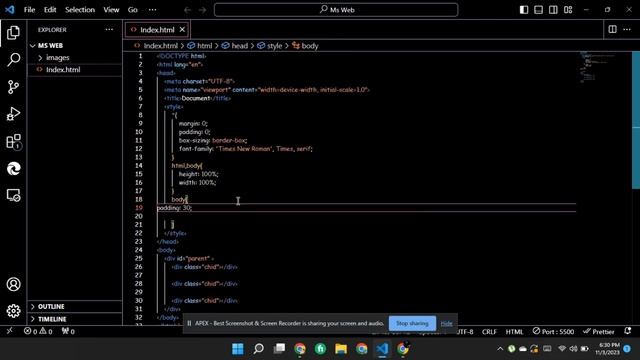Click Stop sharing button
Screen dimensions: 640x360
tap(412, 323)
